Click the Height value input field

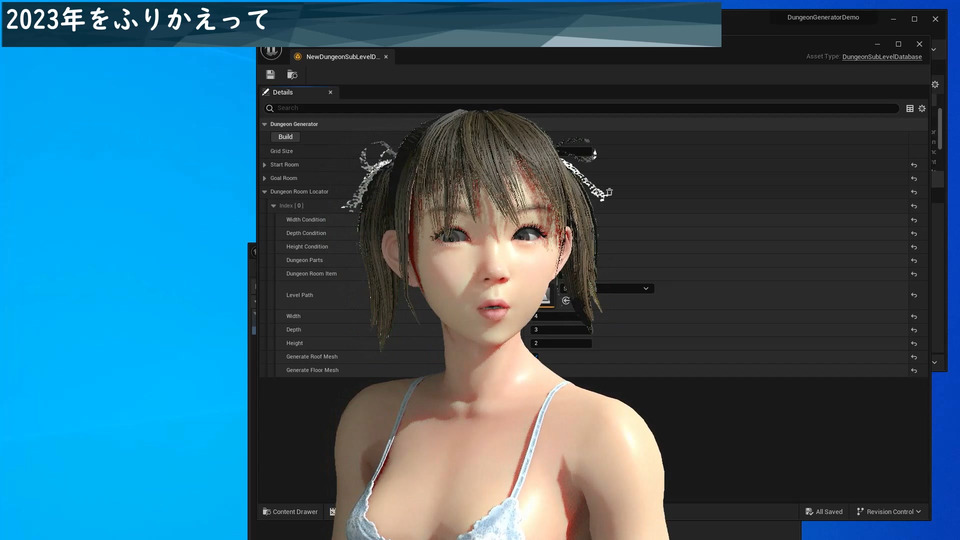pyautogui.click(x=560, y=343)
